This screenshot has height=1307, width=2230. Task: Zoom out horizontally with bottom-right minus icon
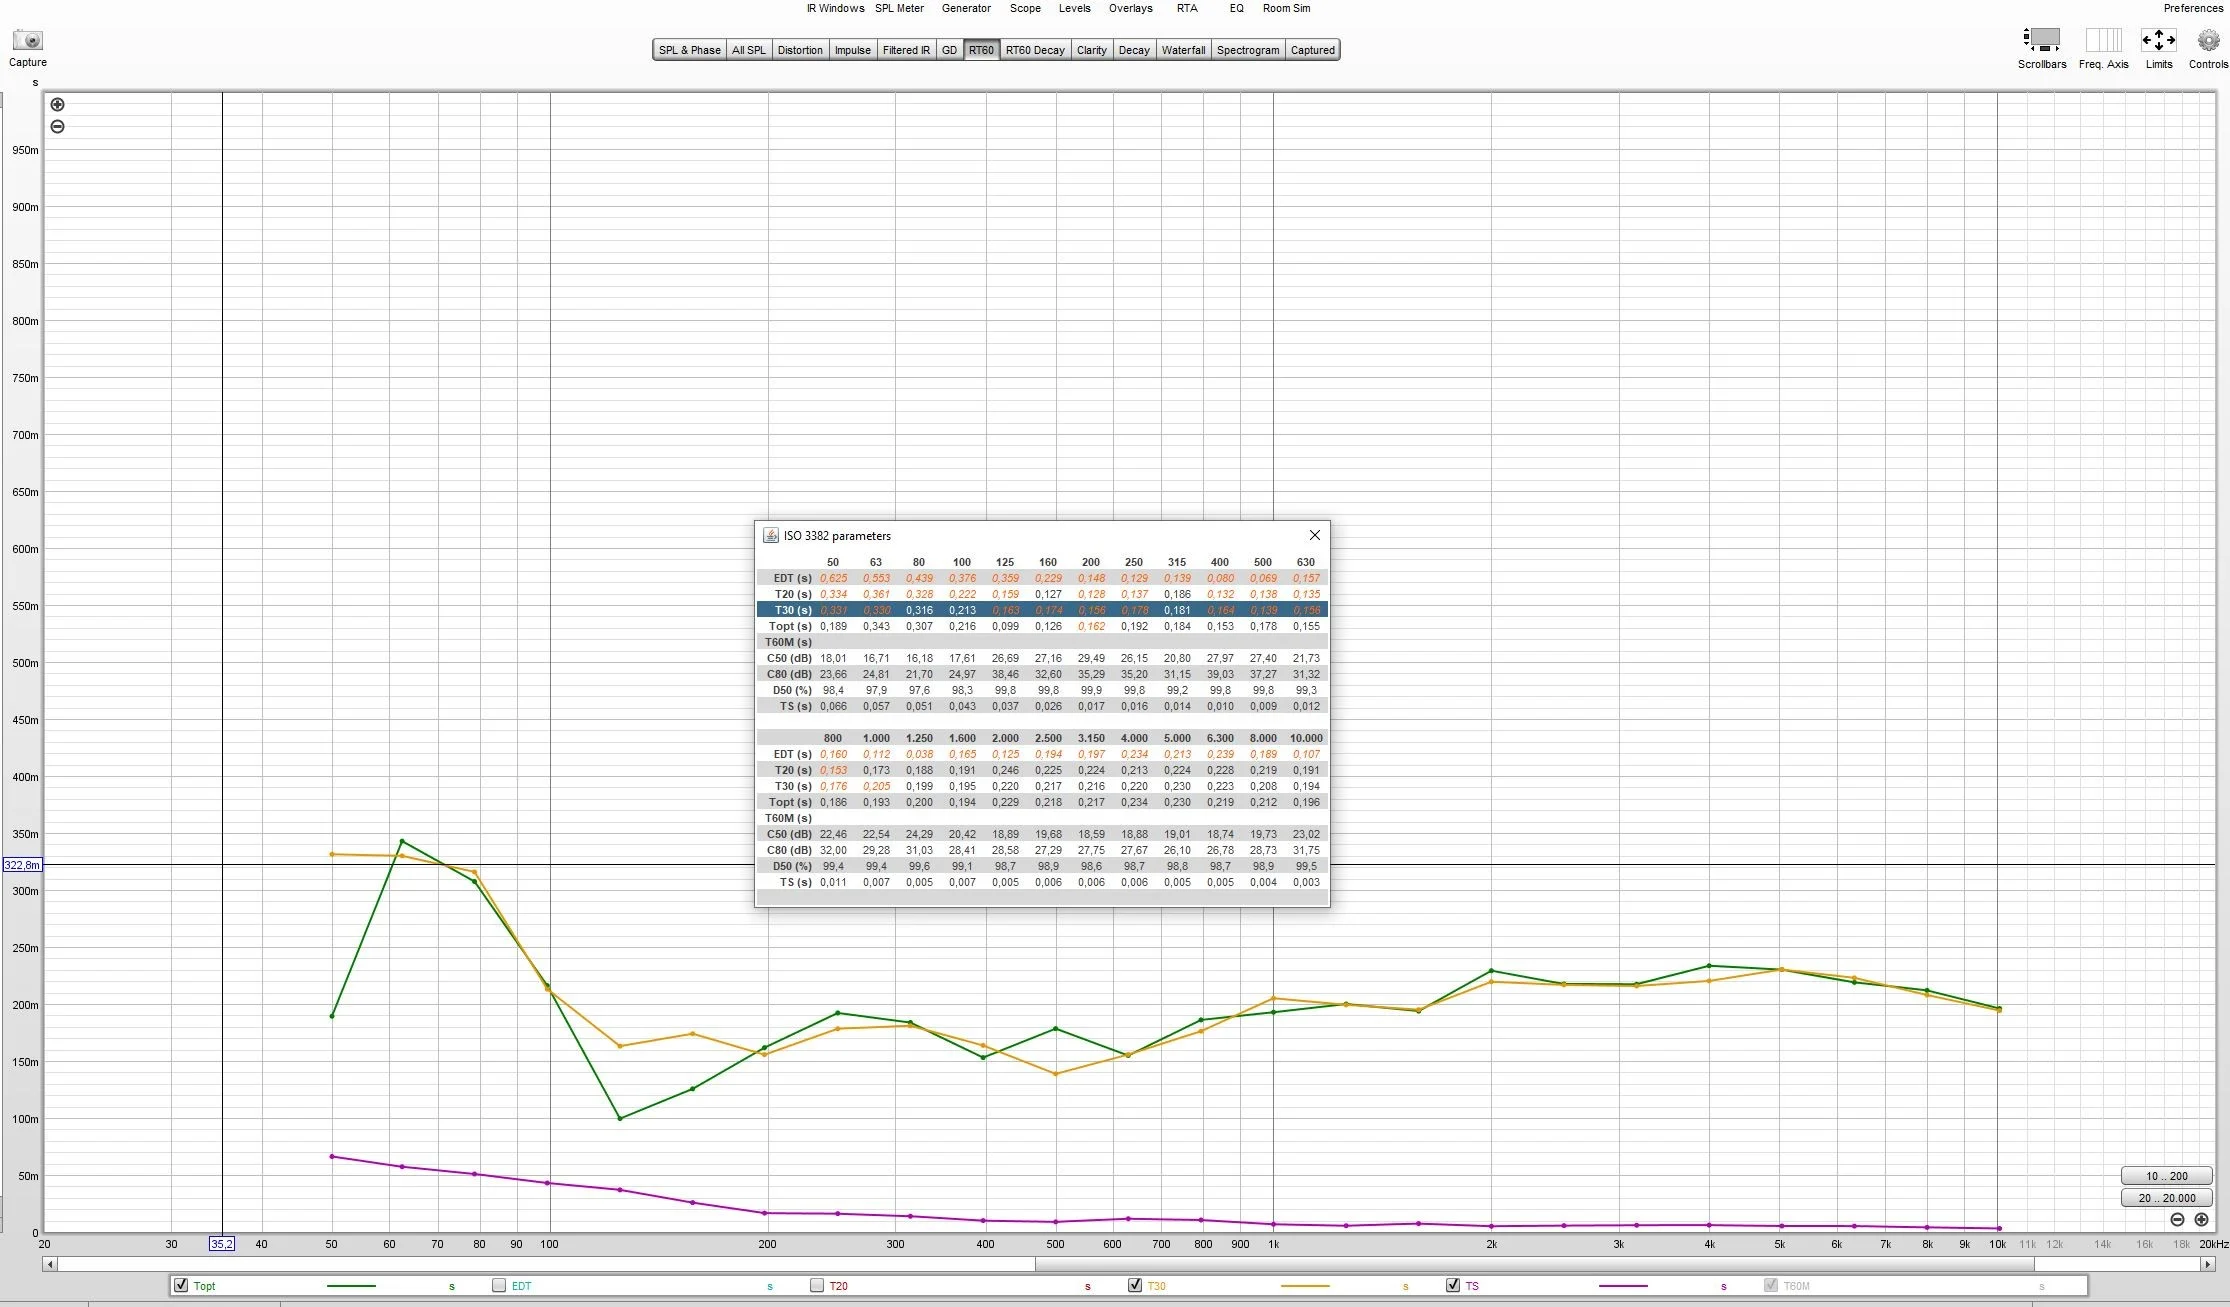[x=2177, y=1219]
